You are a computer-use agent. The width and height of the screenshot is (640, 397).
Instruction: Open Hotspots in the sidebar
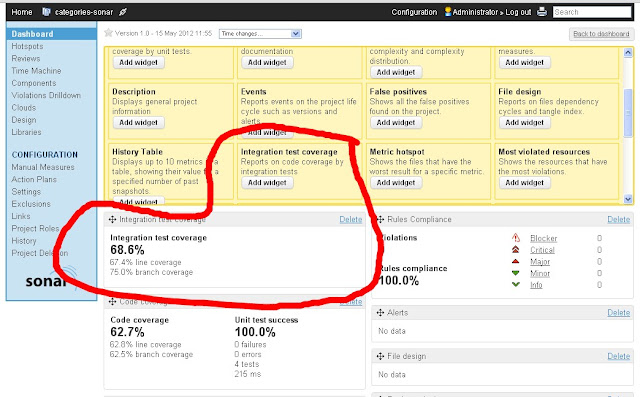click(27, 46)
